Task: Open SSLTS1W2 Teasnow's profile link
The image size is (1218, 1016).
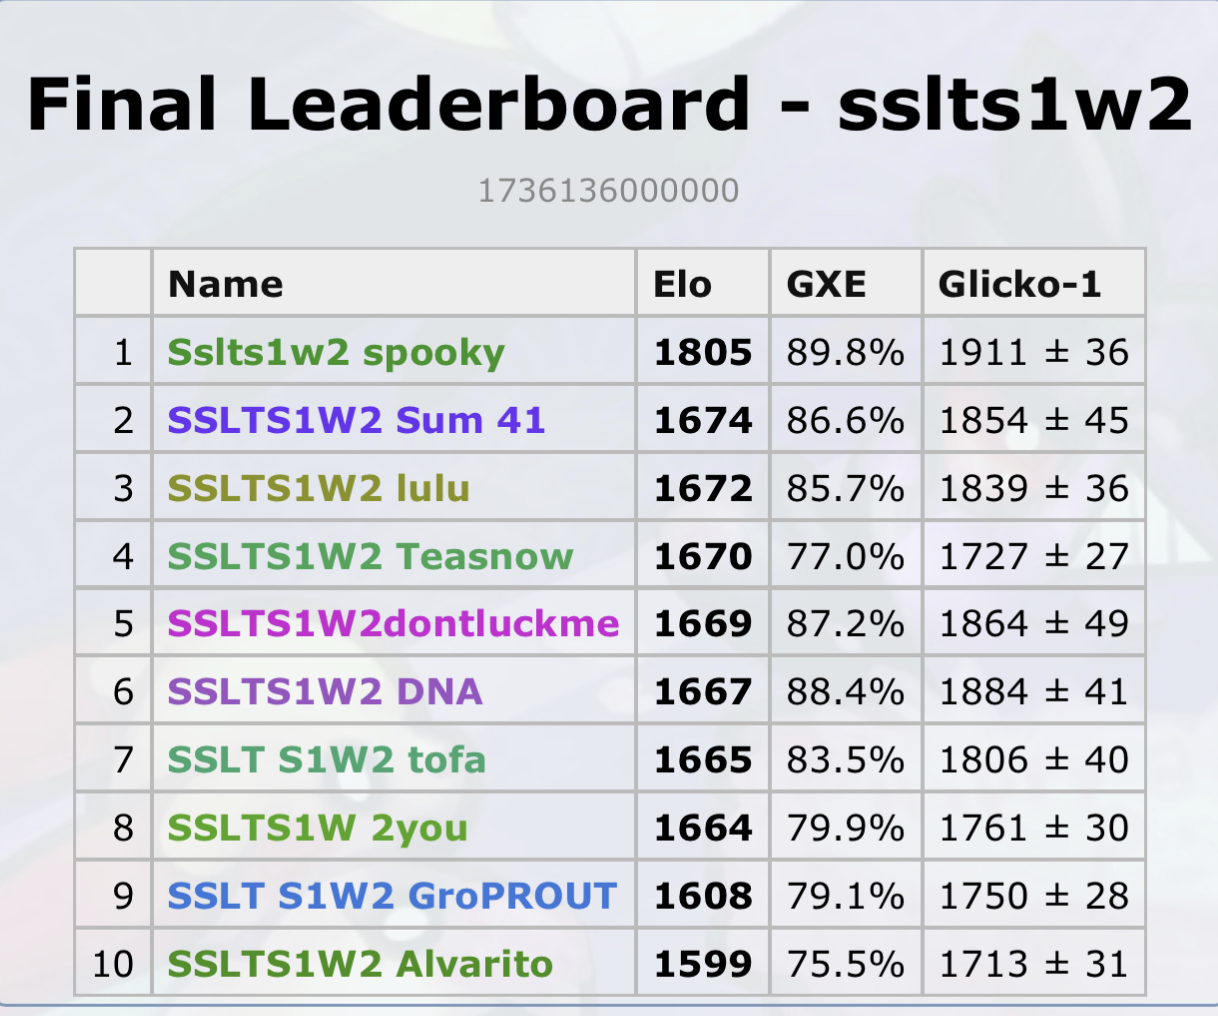Action: 370,557
